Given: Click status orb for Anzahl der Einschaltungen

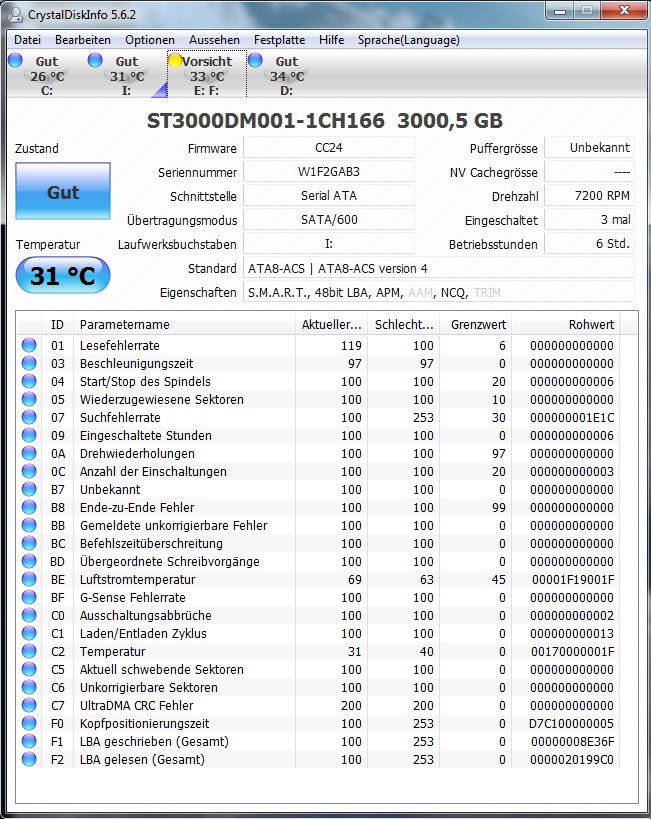Looking at the screenshot, I should coord(29,471).
